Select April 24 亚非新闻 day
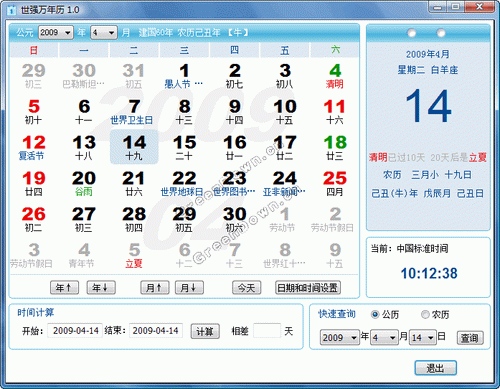This screenshot has width=500, height=389. (x=284, y=184)
